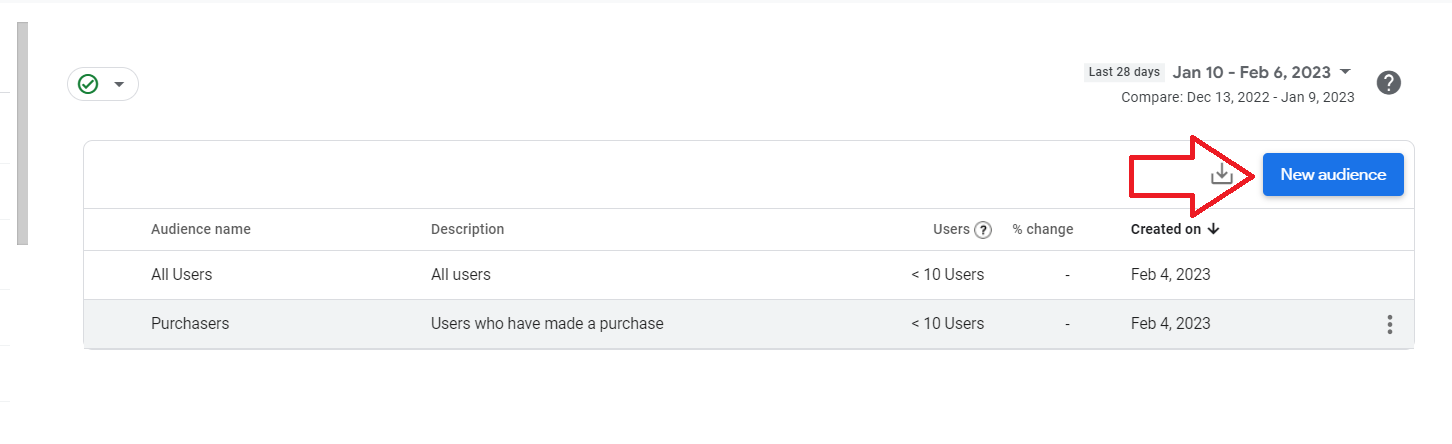Screen dimensions: 1452x444
Task: Click the left vertical scrollbar
Action: pyautogui.click(x=22, y=133)
